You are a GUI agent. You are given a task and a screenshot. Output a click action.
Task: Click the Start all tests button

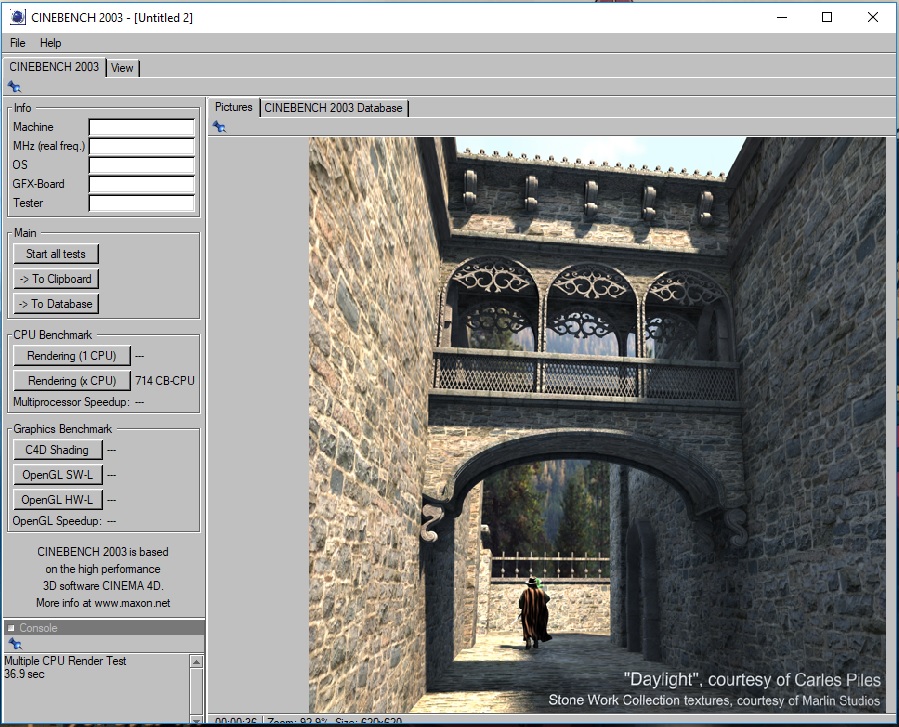[x=56, y=254]
